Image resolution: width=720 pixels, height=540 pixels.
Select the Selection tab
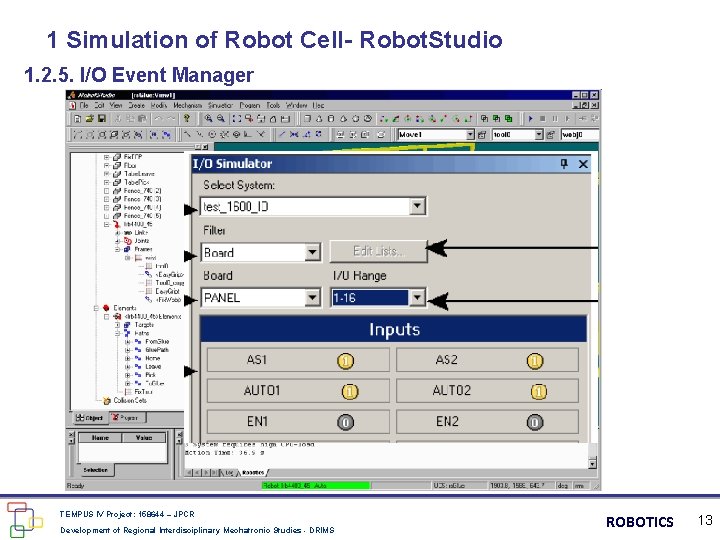[x=96, y=470]
